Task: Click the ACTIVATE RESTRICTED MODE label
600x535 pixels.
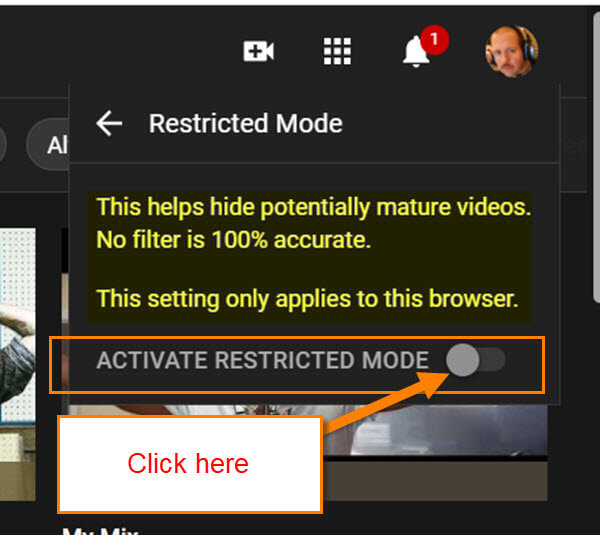Action: tap(262, 360)
